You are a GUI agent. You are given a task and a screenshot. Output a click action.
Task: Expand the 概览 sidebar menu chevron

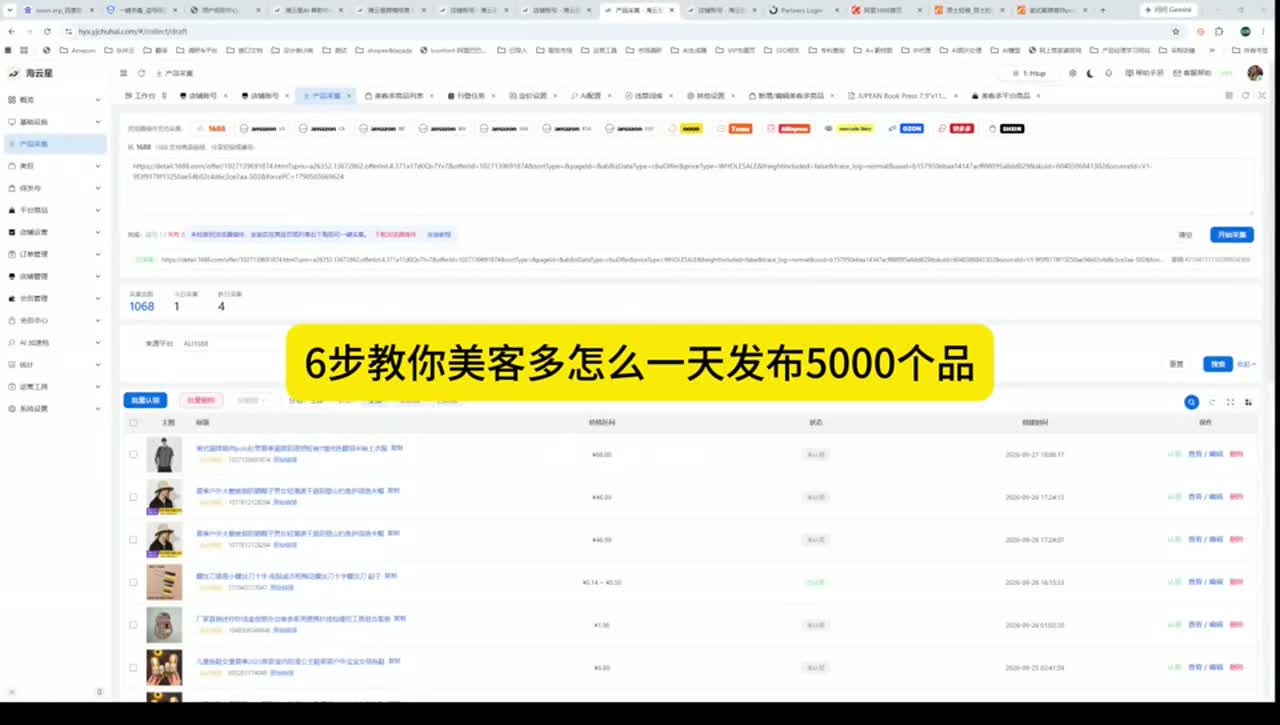pyautogui.click(x=98, y=100)
